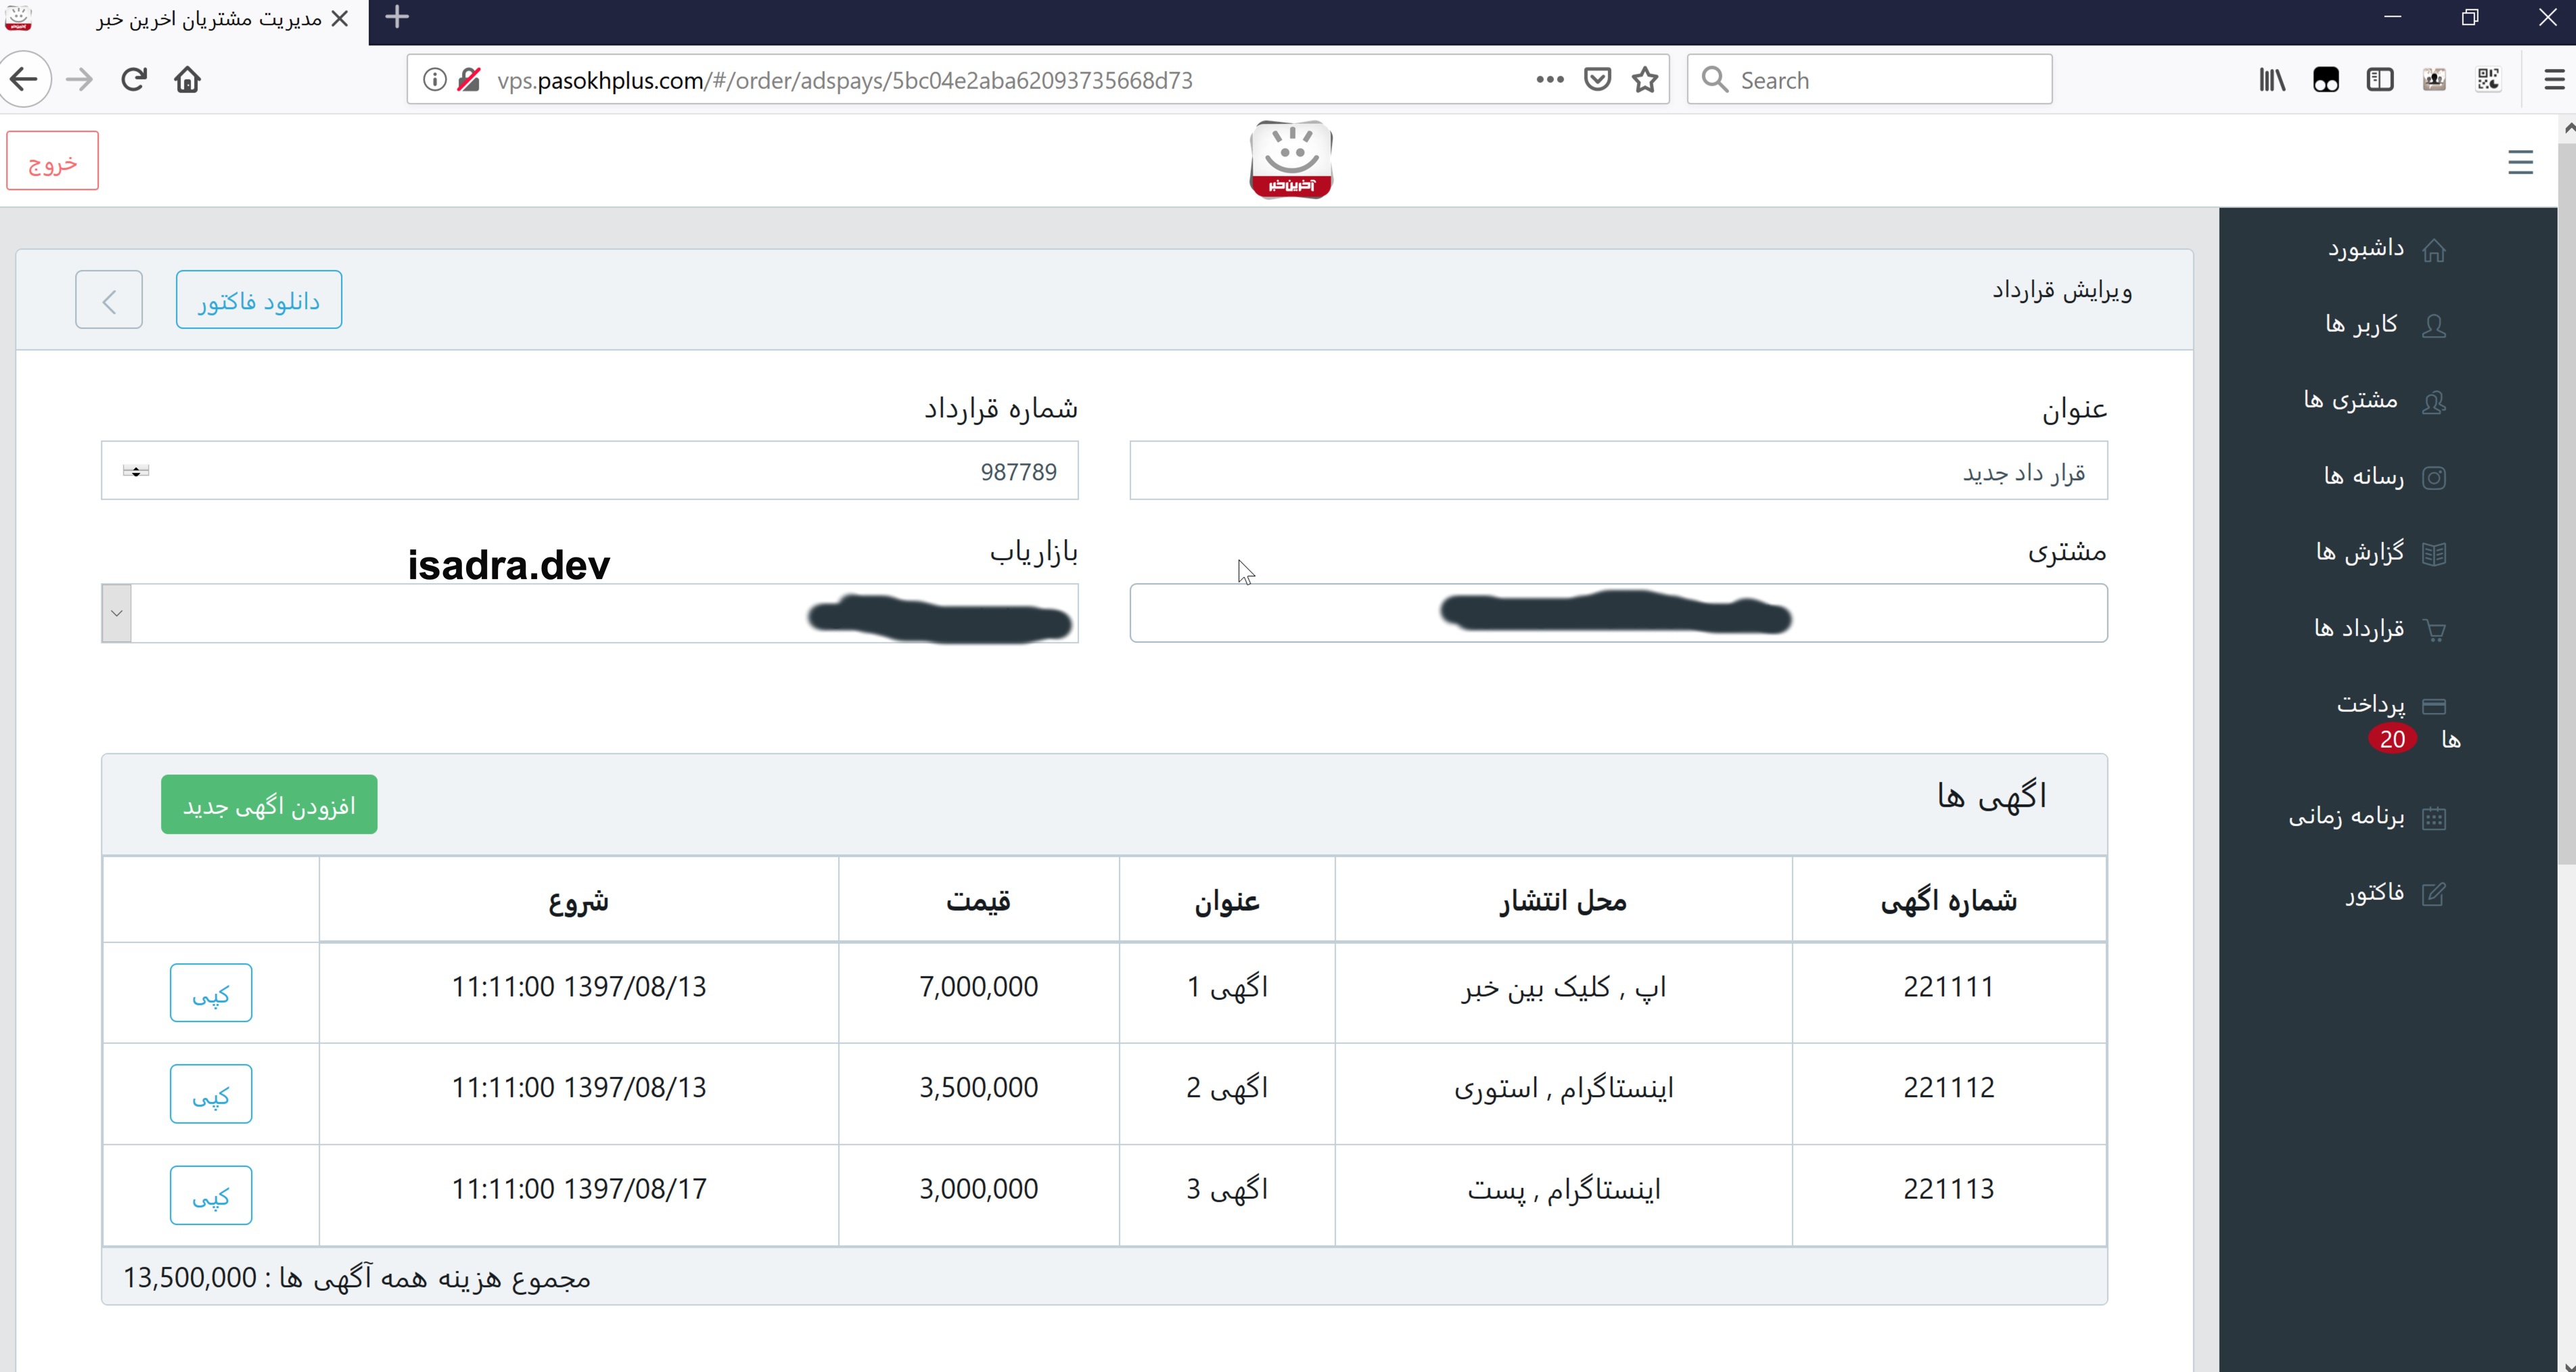Save page to Pocket icon
Viewport: 2576px width, 1372px height.
(1597, 80)
